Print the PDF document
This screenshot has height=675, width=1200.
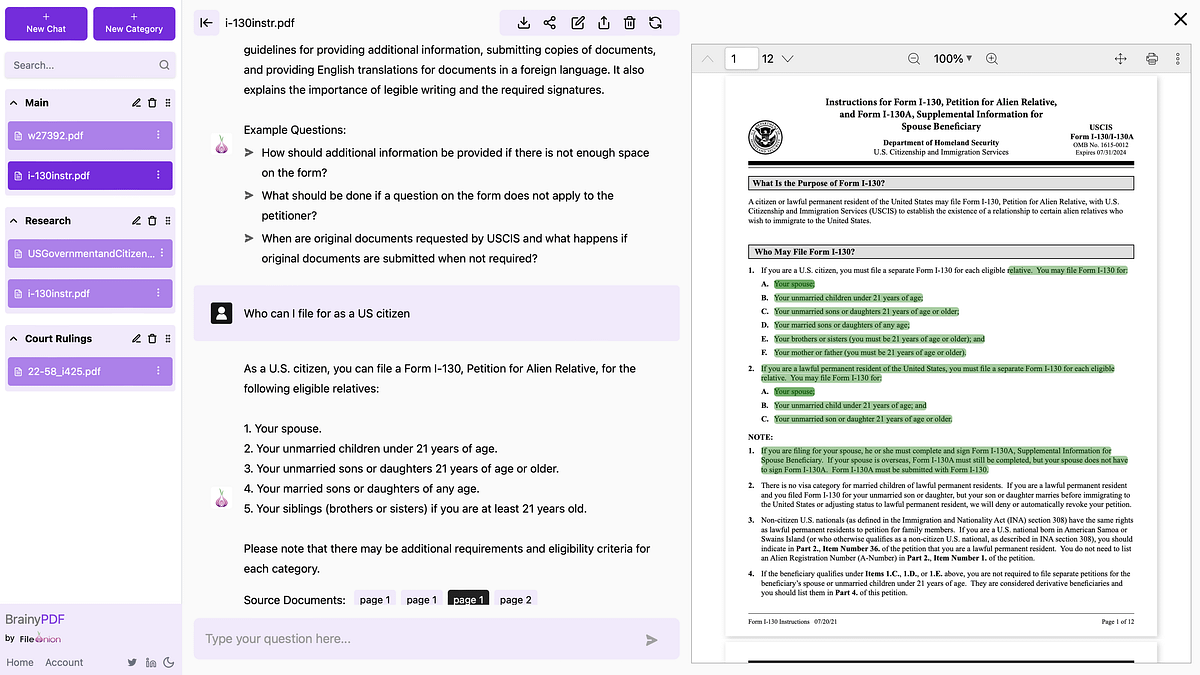tap(1151, 59)
